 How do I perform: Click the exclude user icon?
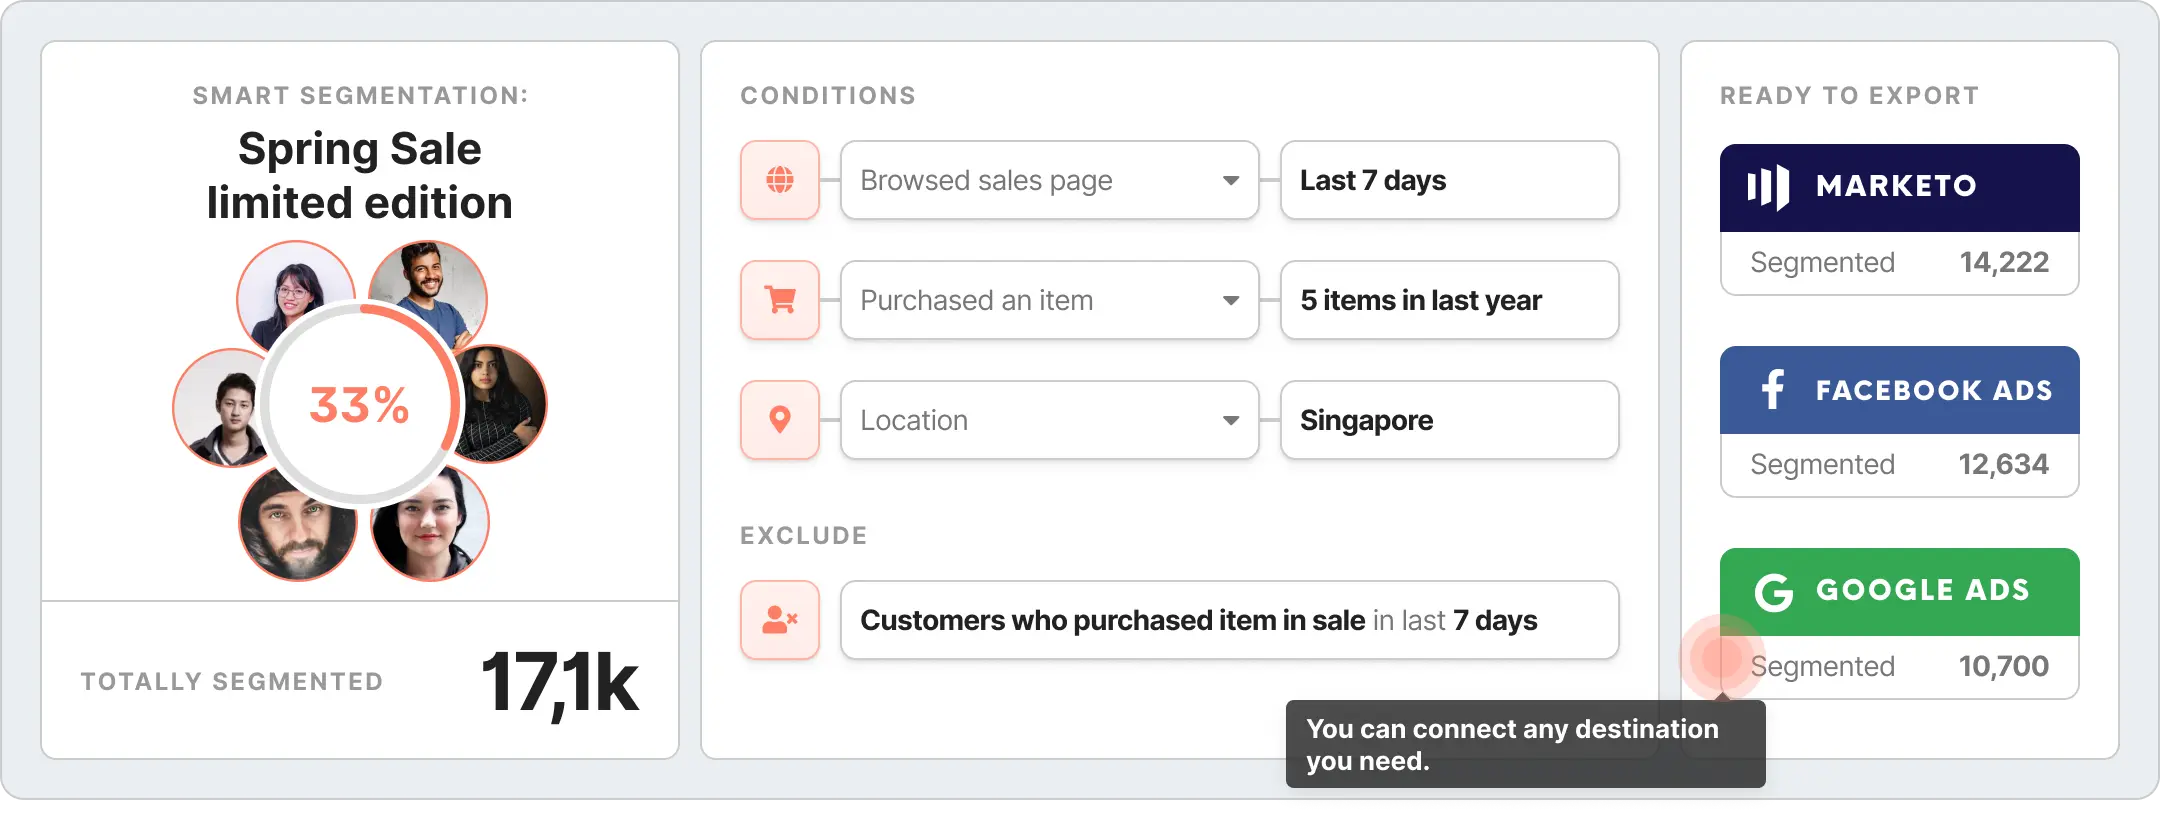(780, 620)
